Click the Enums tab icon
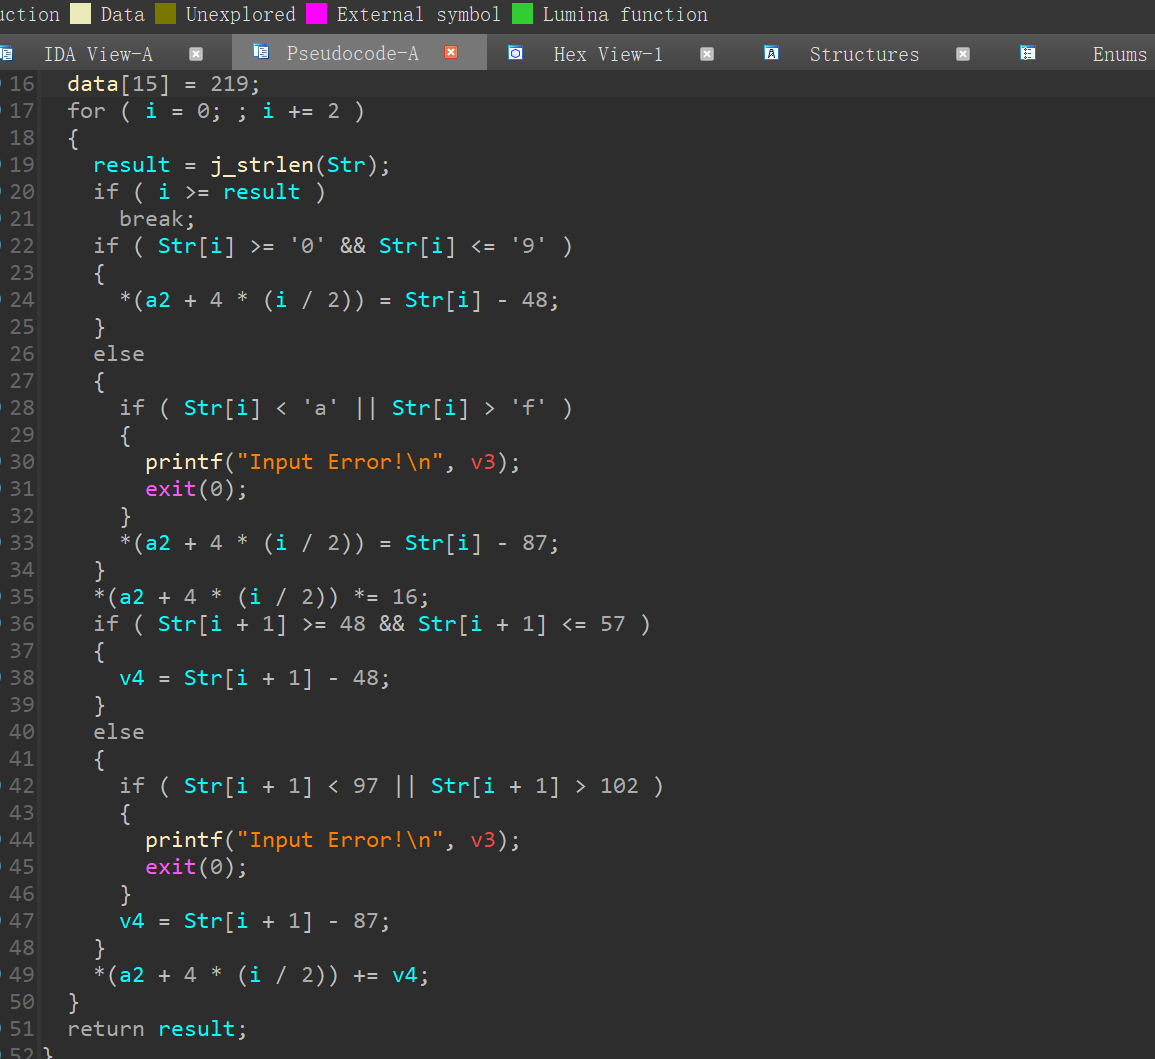Screen dimensions: 1155x1059 [x=1027, y=53]
